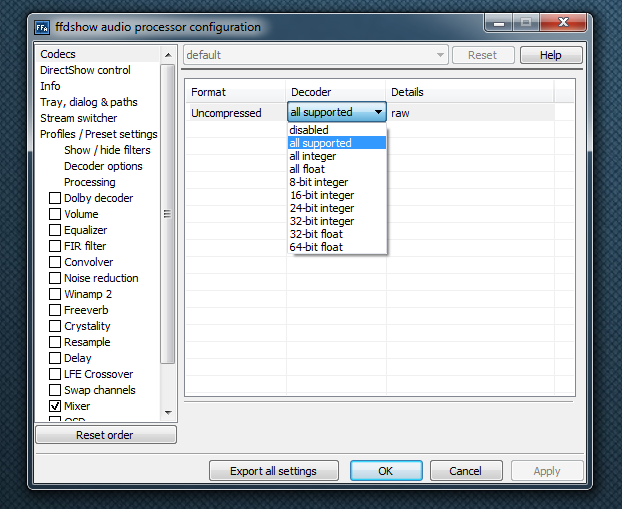This screenshot has height=509, width=622.
Task: Open Profiles / Preset settings
Action: tap(98, 134)
